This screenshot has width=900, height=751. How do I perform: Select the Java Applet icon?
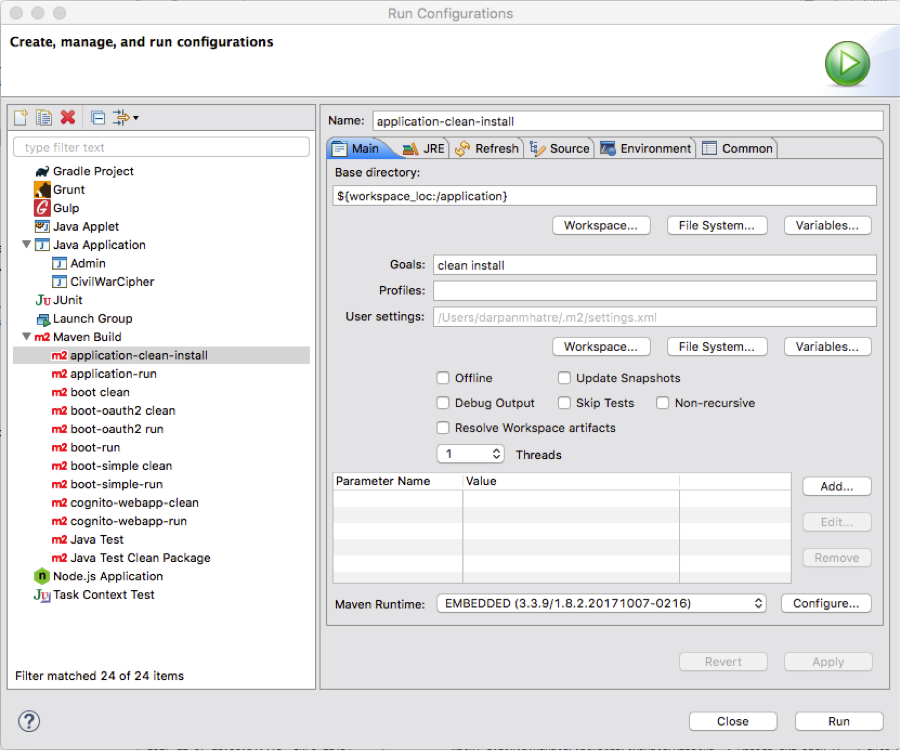[42, 226]
